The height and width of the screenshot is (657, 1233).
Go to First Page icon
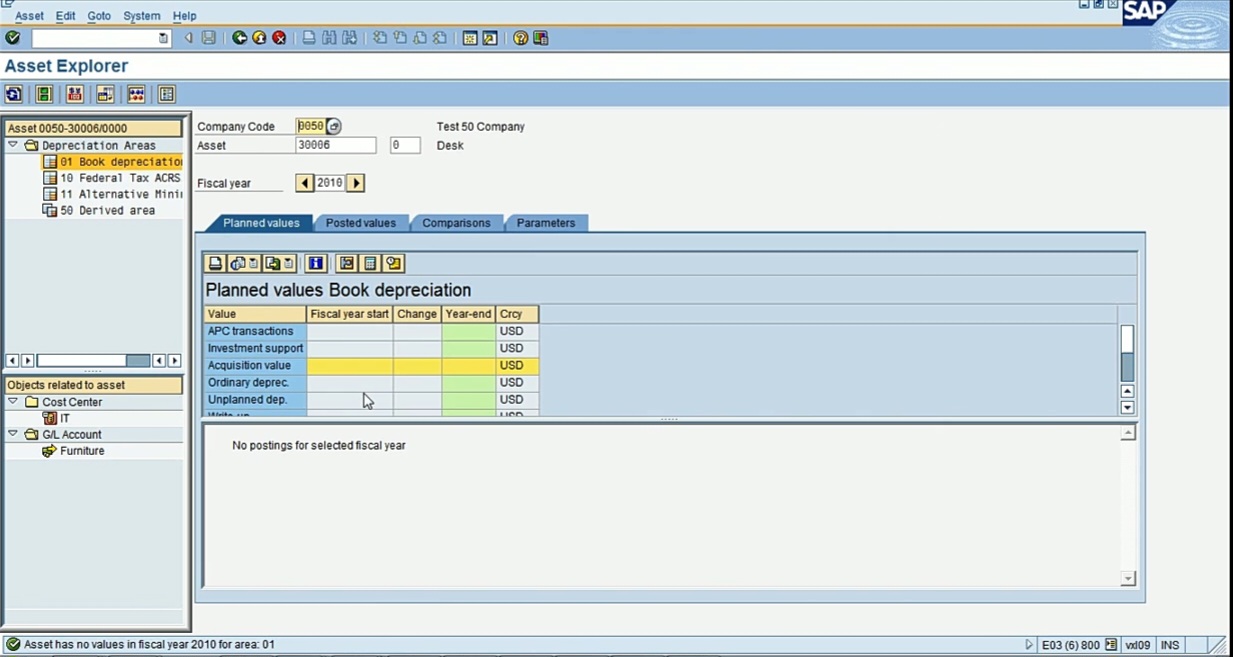[x=380, y=38]
